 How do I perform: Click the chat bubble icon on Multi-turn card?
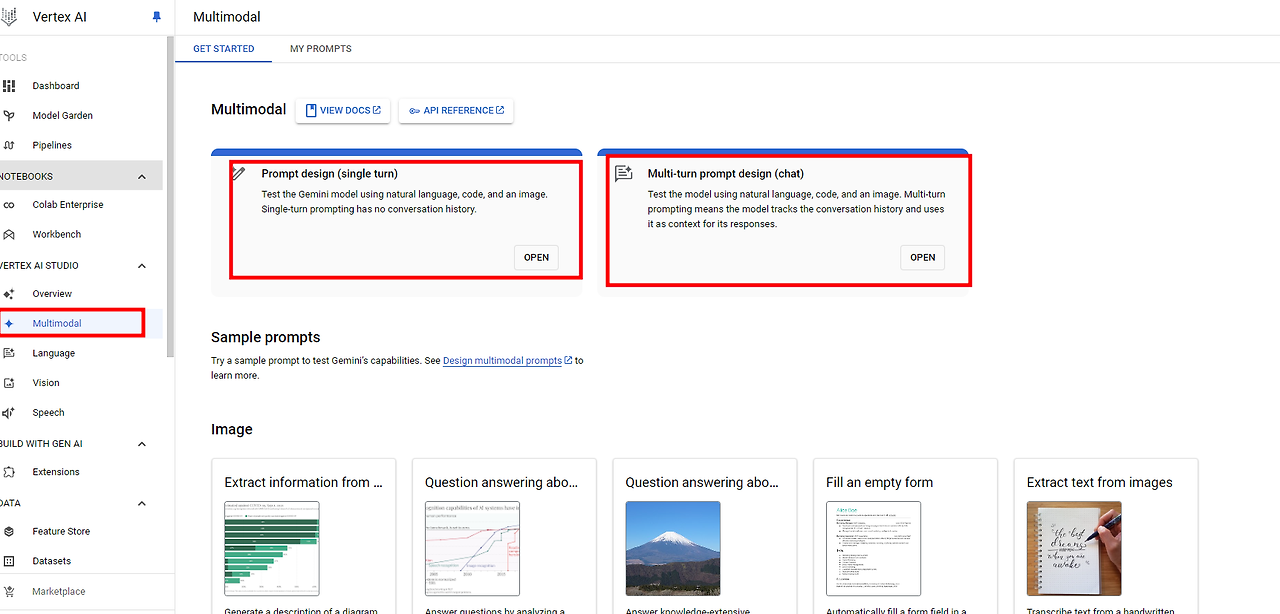pos(624,173)
